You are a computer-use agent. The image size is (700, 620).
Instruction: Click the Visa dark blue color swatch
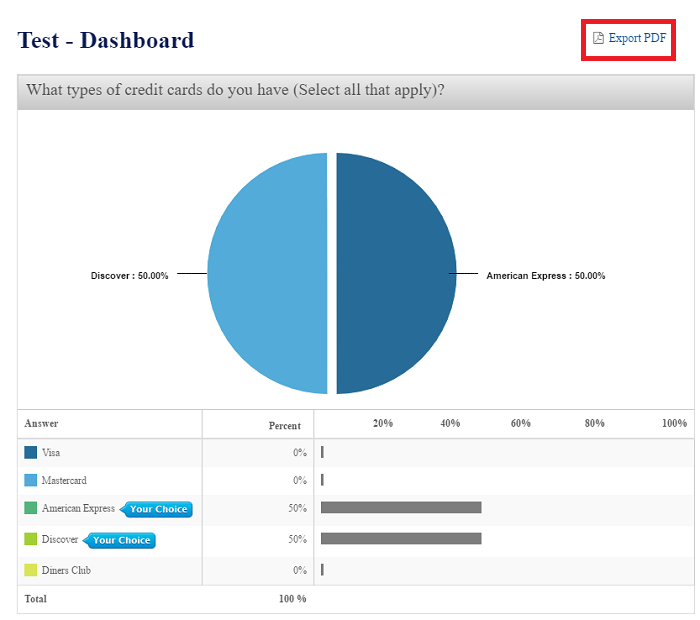(30, 453)
